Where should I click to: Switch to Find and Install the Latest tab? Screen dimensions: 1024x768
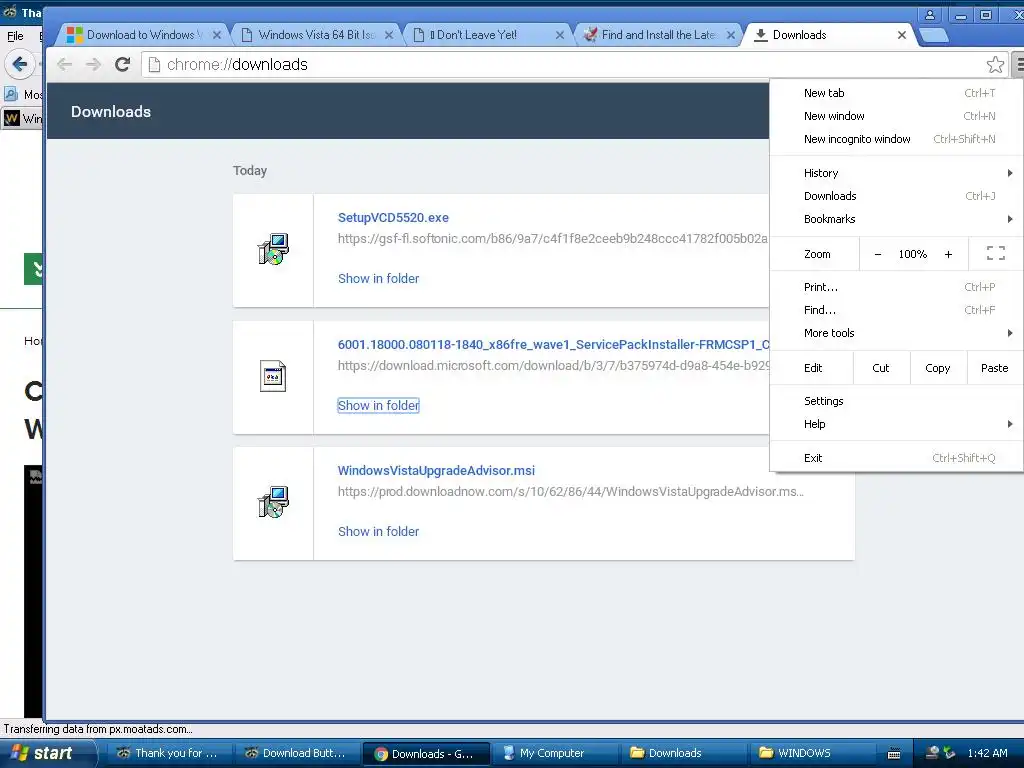point(656,35)
